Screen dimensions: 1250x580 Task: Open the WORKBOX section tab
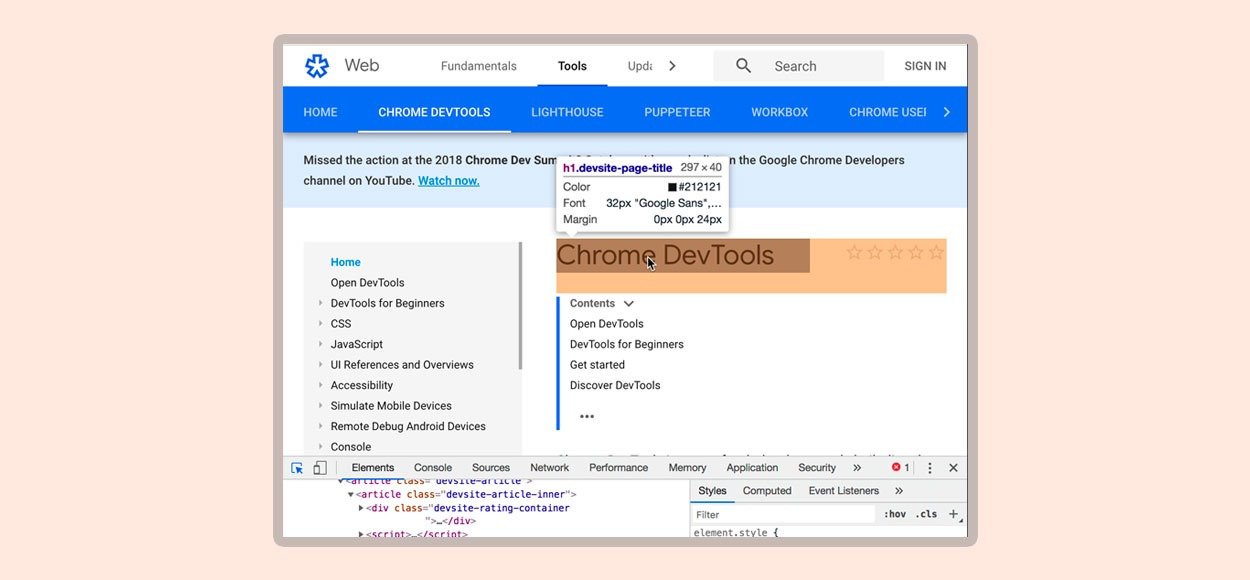pyautogui.click(x=780, y=112)
